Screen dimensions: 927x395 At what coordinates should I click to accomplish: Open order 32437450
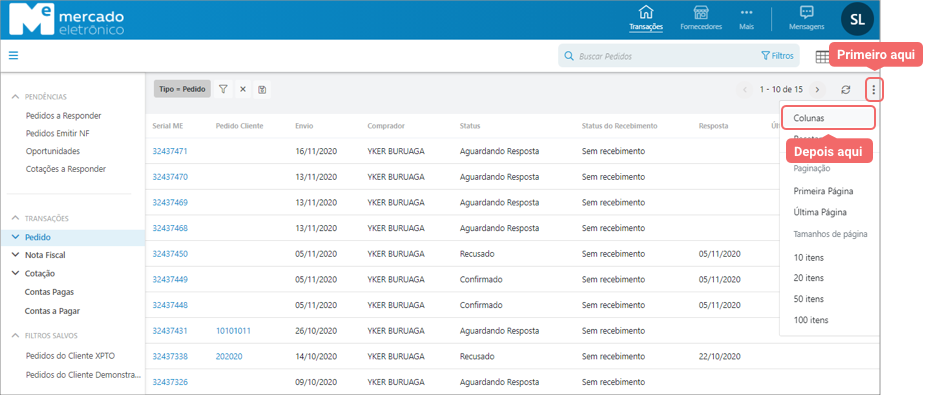(x=170, y=254)
